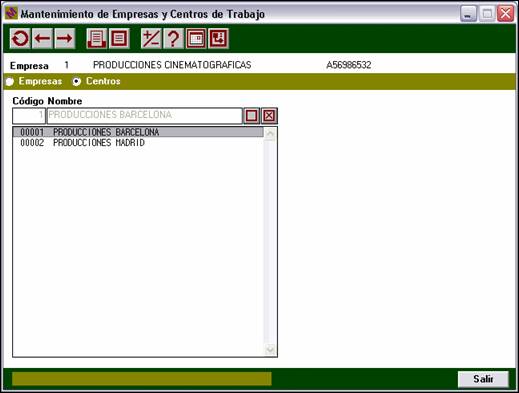This screenshot has width=519, height=393.
Task: Click the olive status bar at the bottom
Action: pos(142,379)
